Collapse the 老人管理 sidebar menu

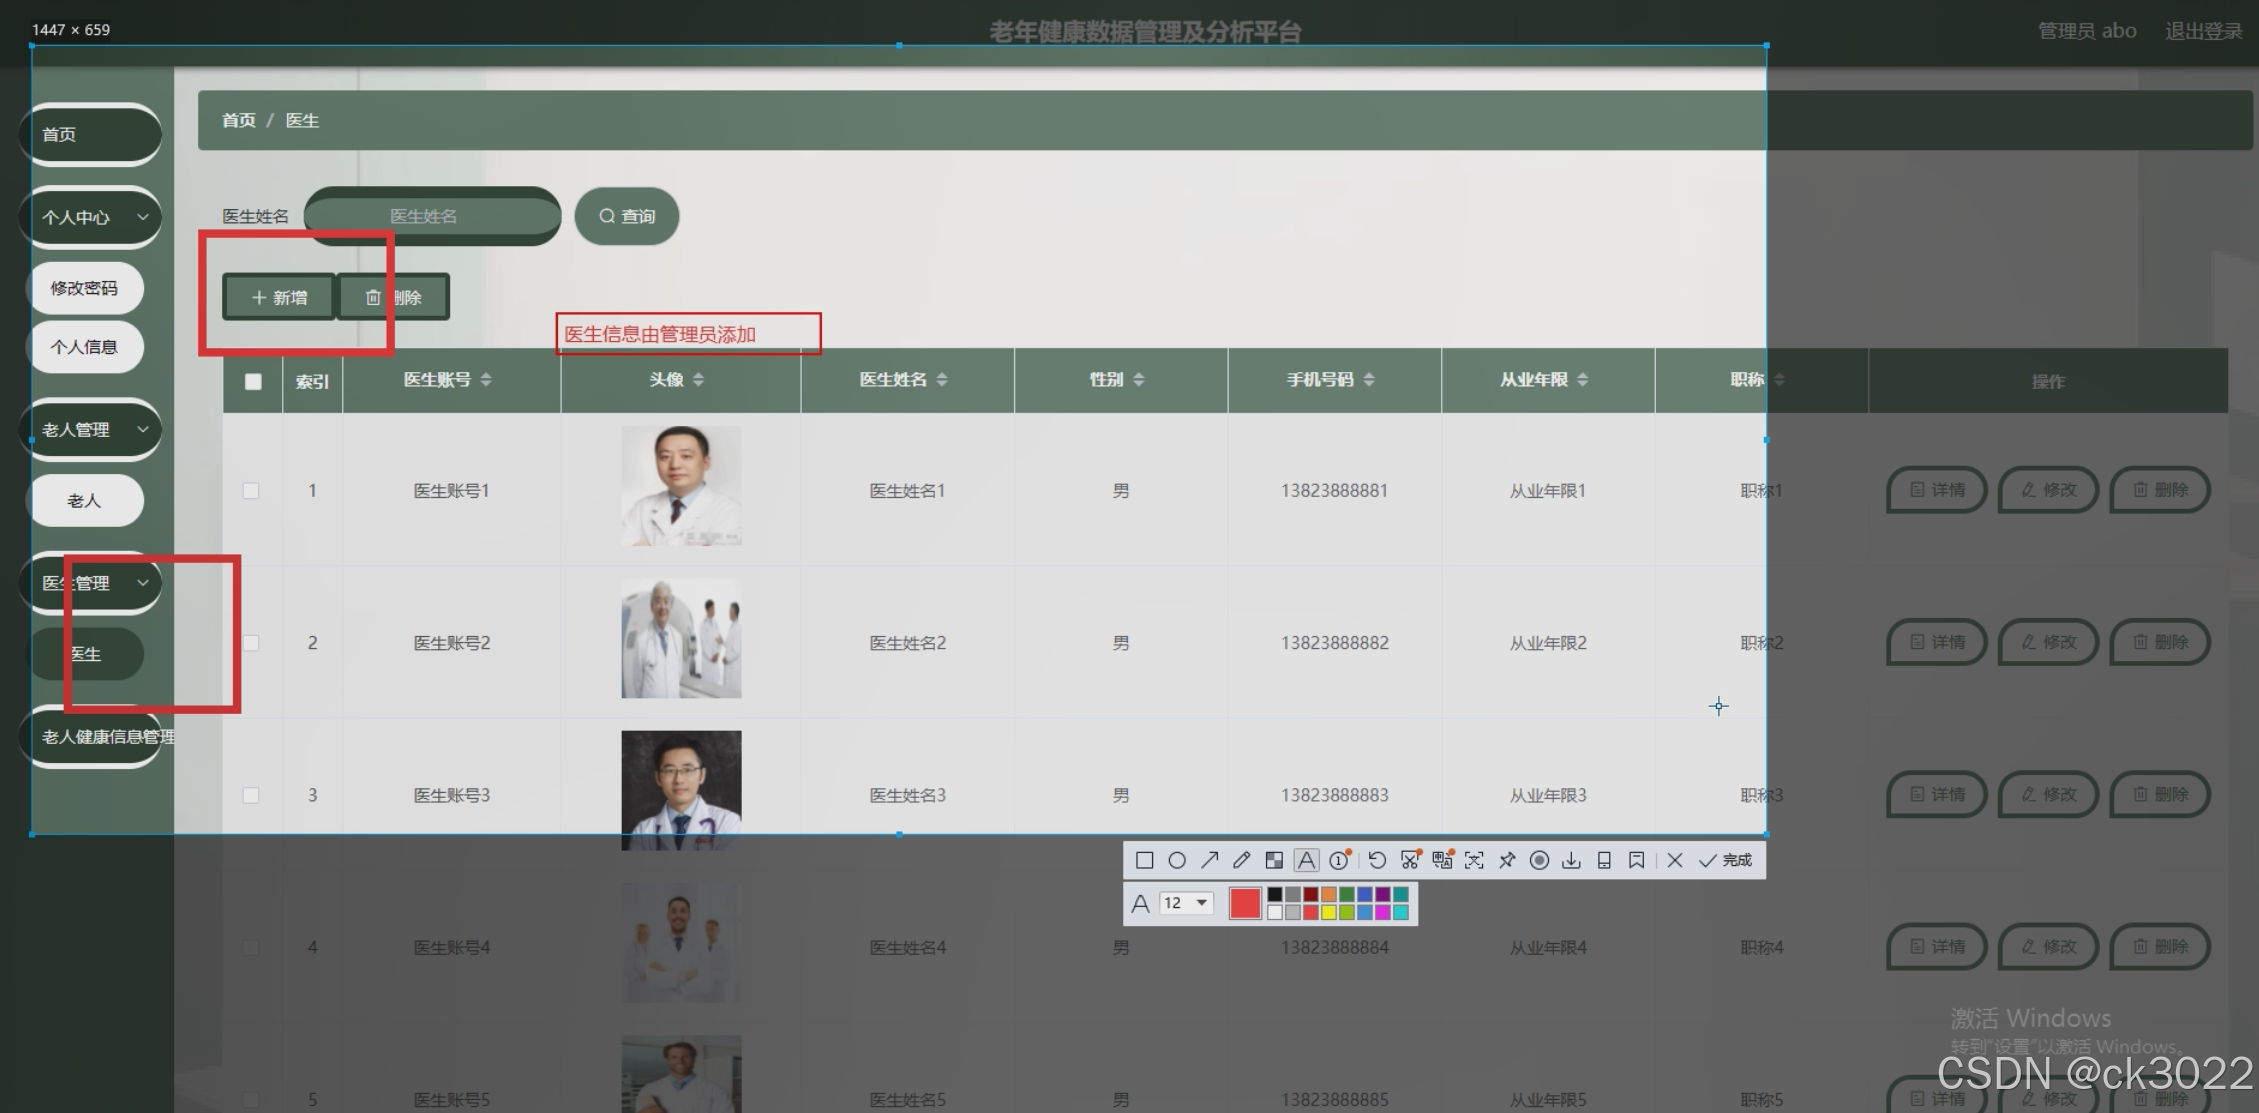pos(90,430)
